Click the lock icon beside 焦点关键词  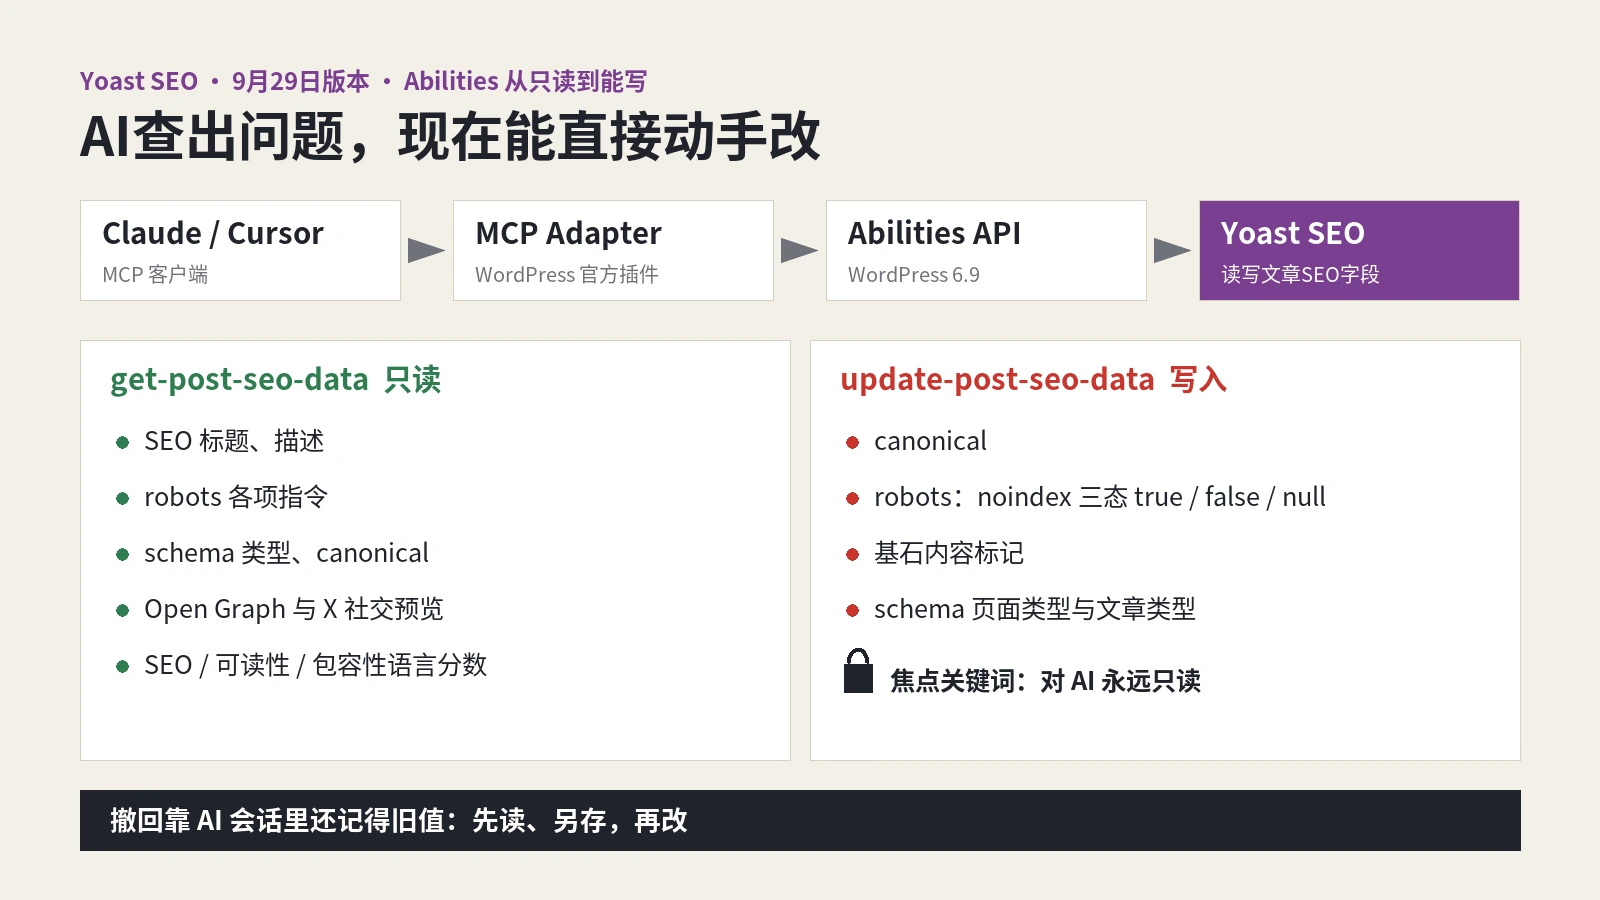[858, 671]
